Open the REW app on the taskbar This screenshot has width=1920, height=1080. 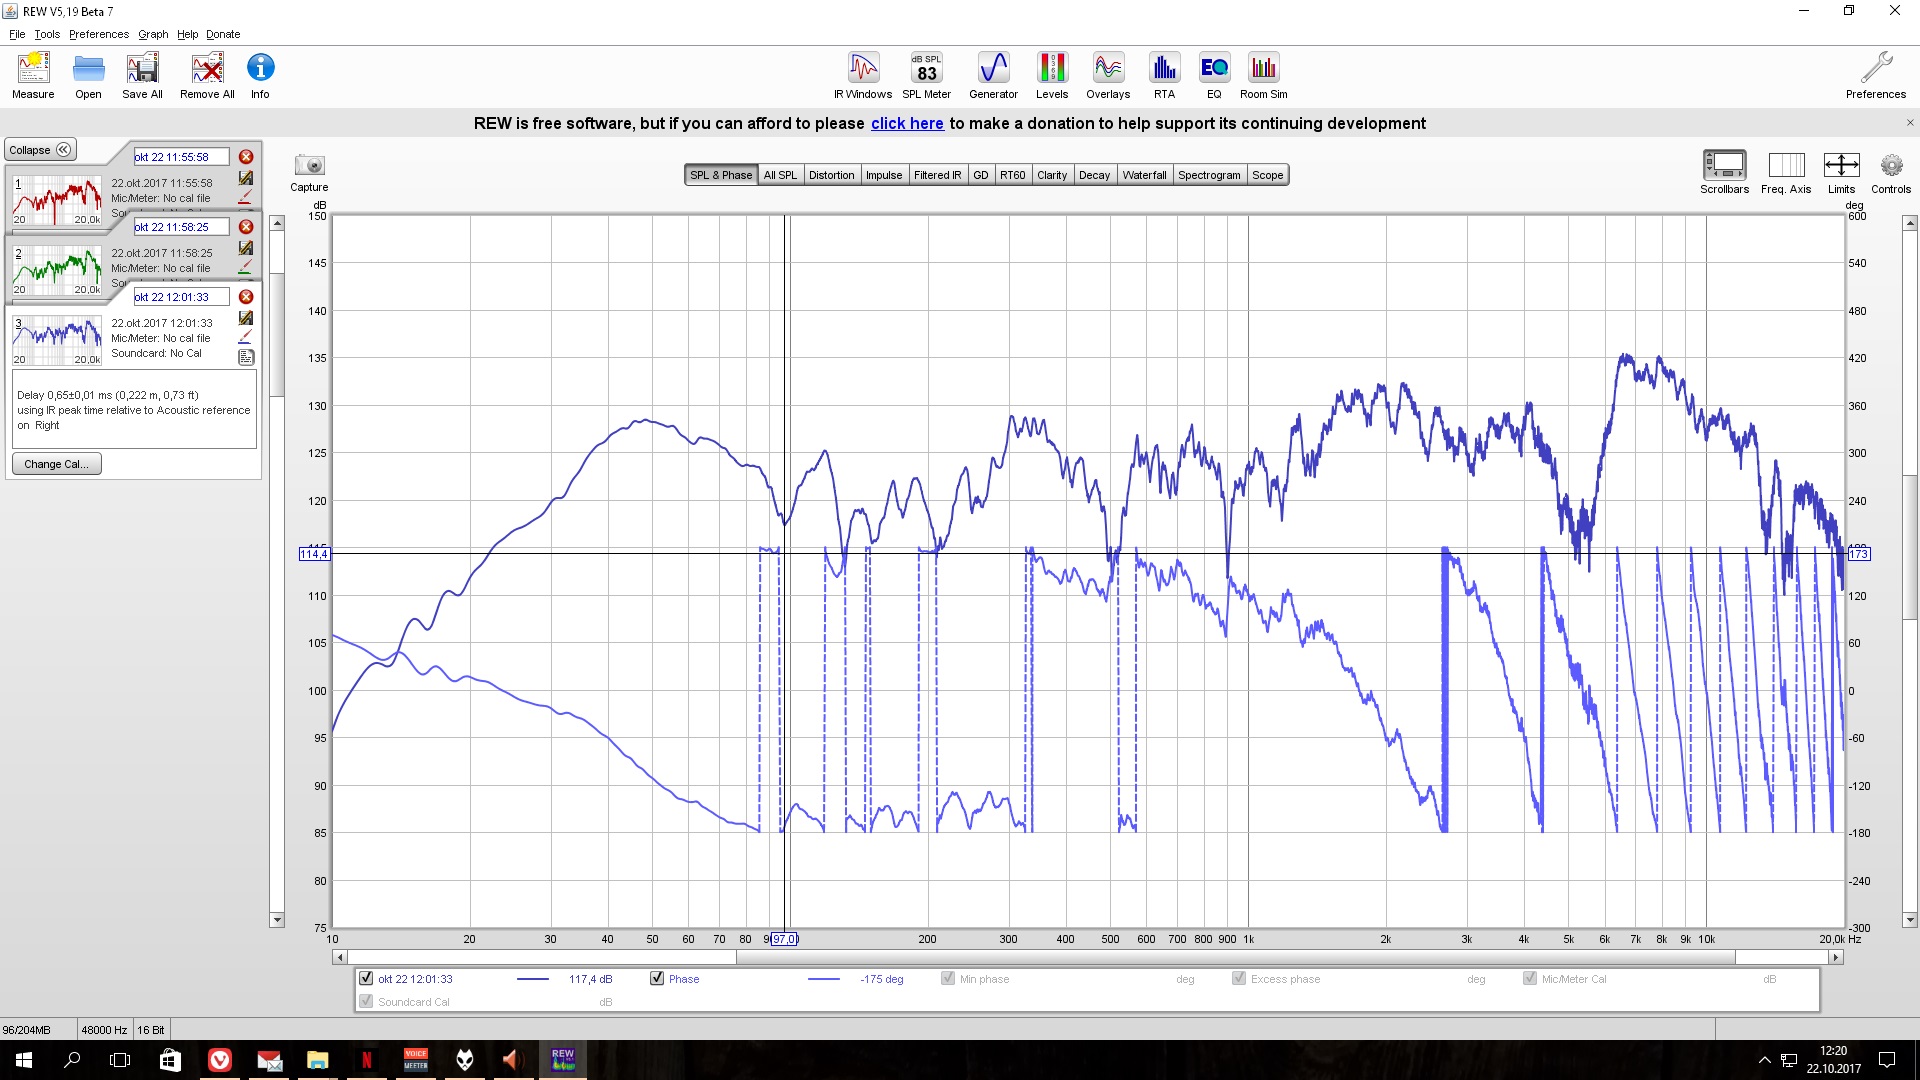tap(563, 1060)
